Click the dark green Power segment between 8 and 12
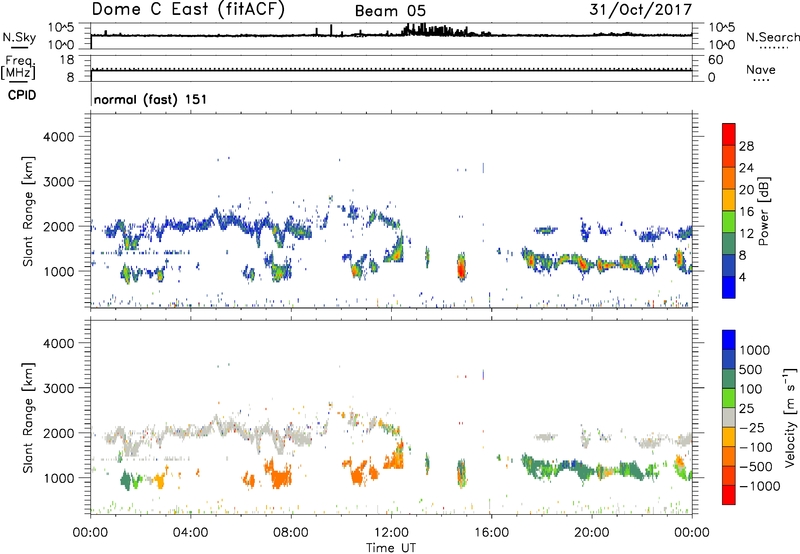 click(729, 244)
